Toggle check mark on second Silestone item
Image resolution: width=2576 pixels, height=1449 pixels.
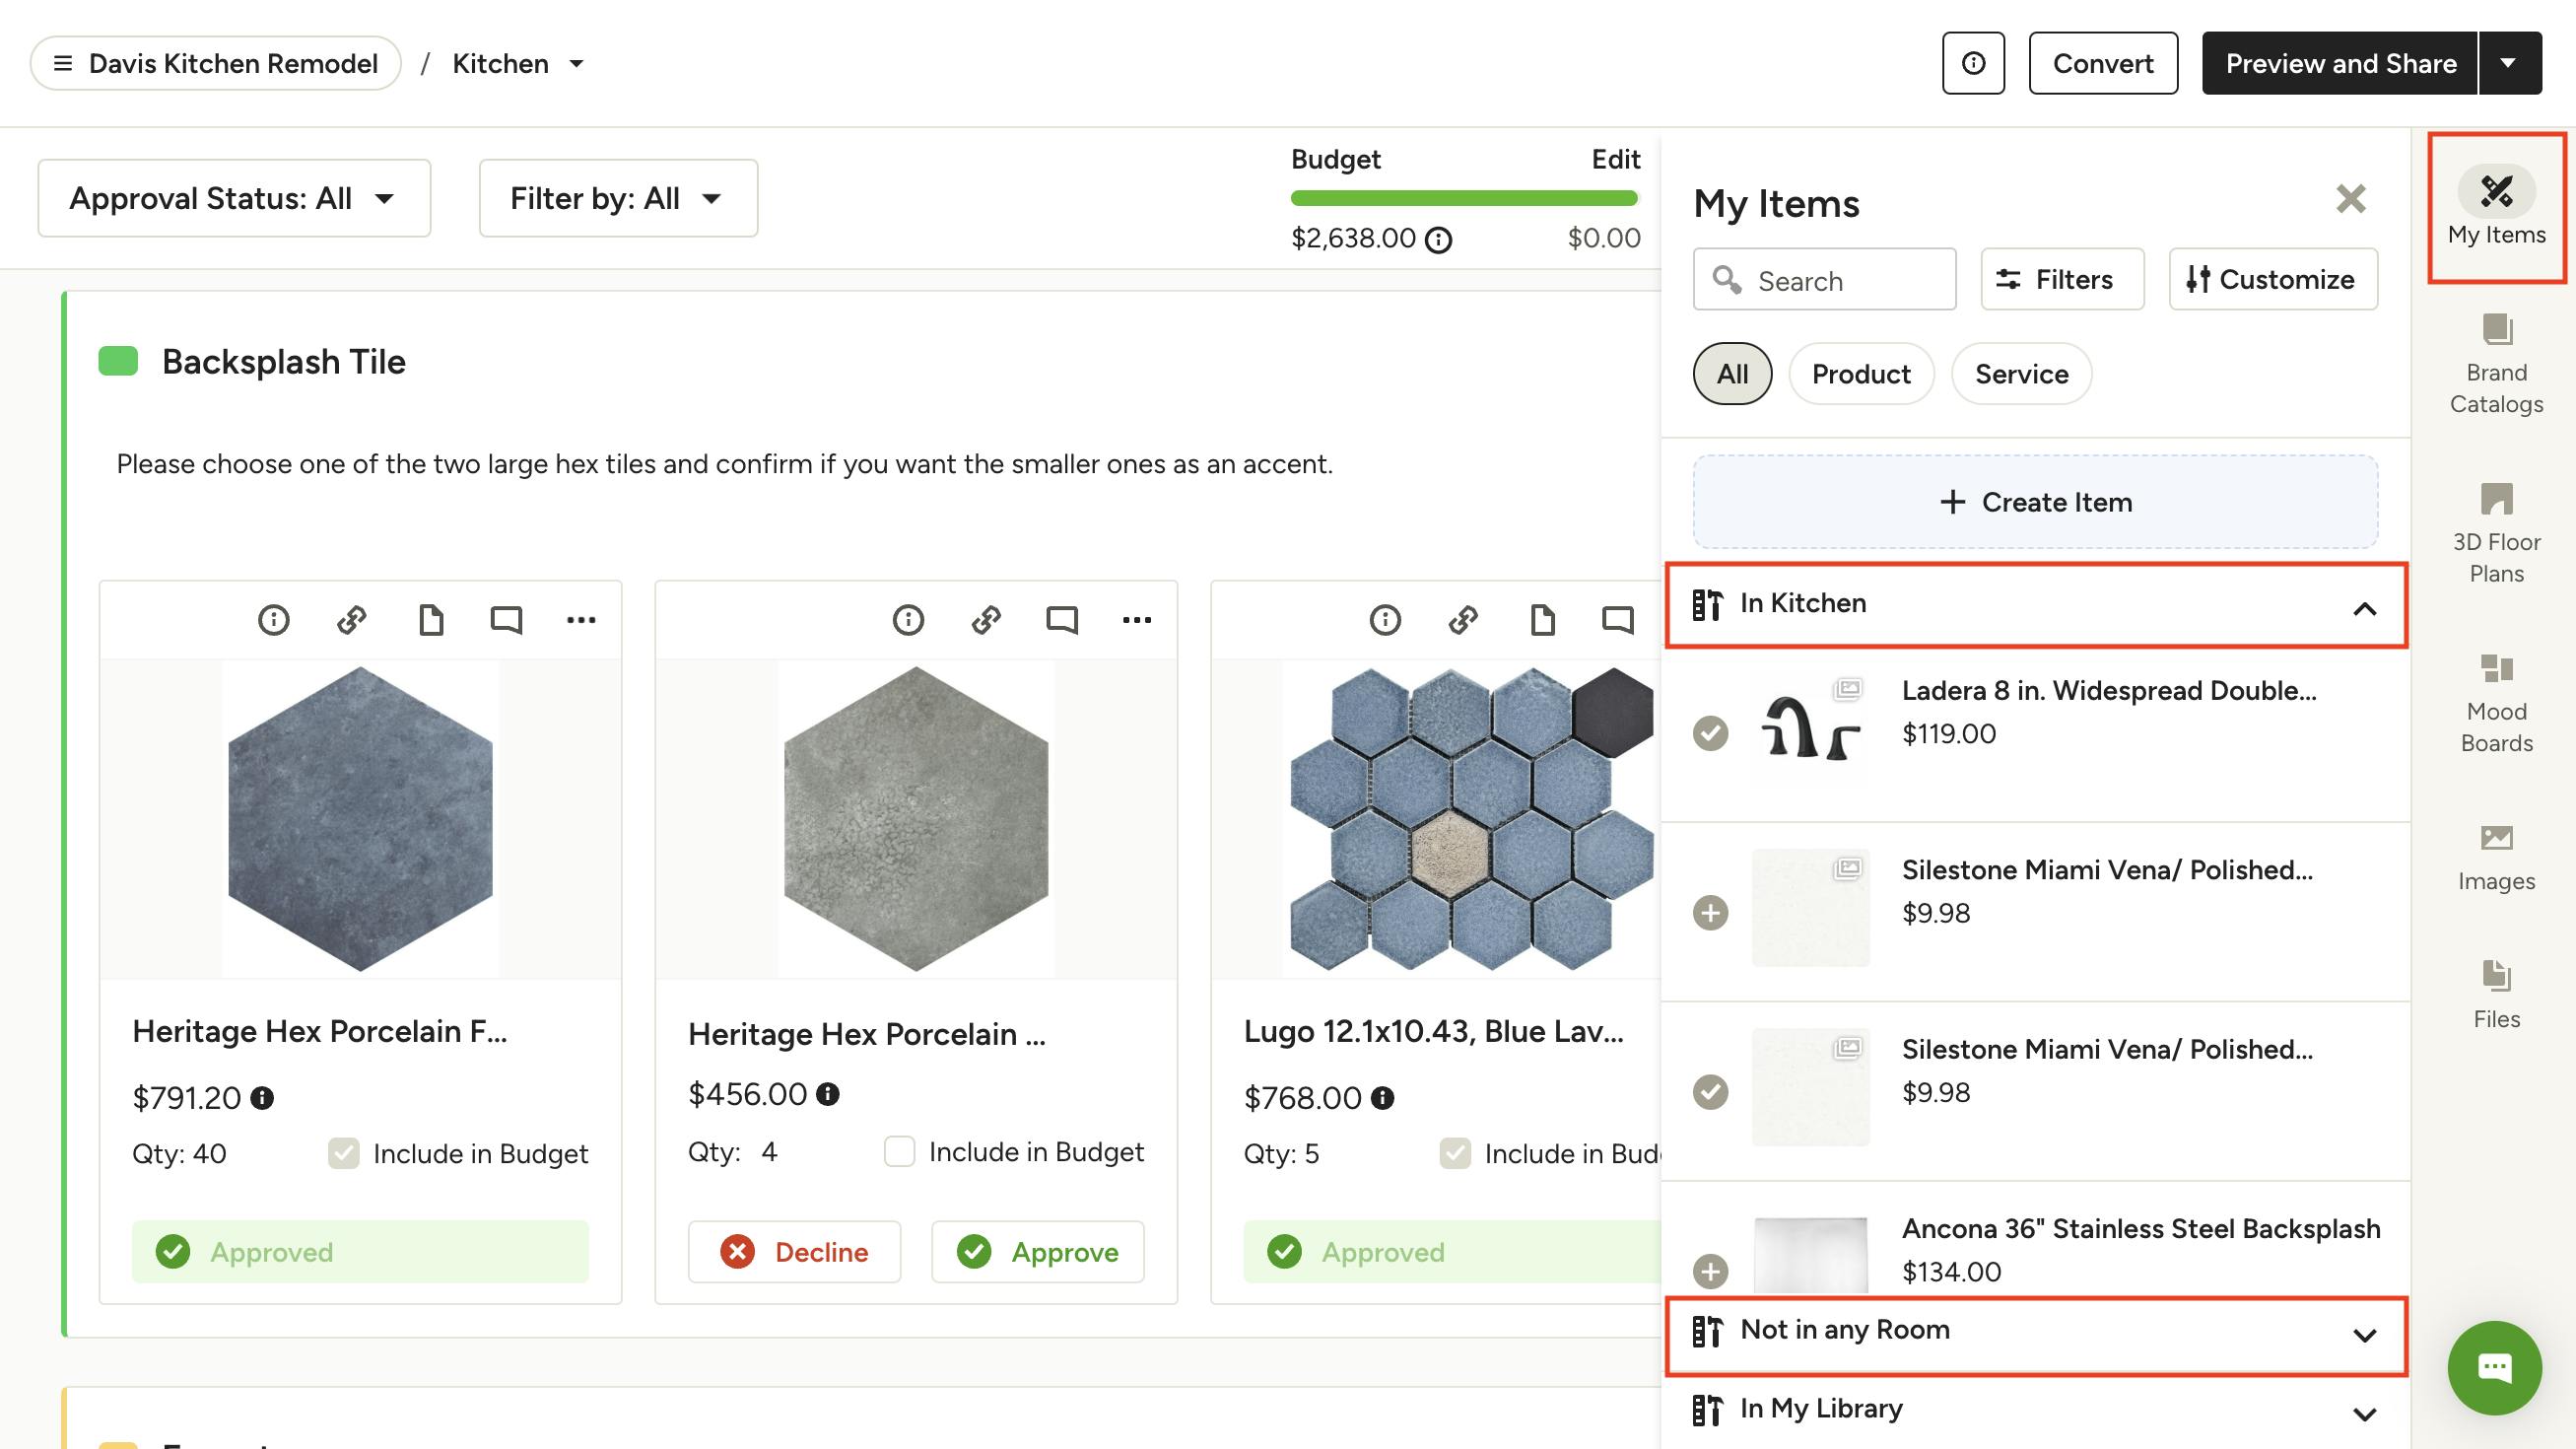click(x=1710, y=1091)
